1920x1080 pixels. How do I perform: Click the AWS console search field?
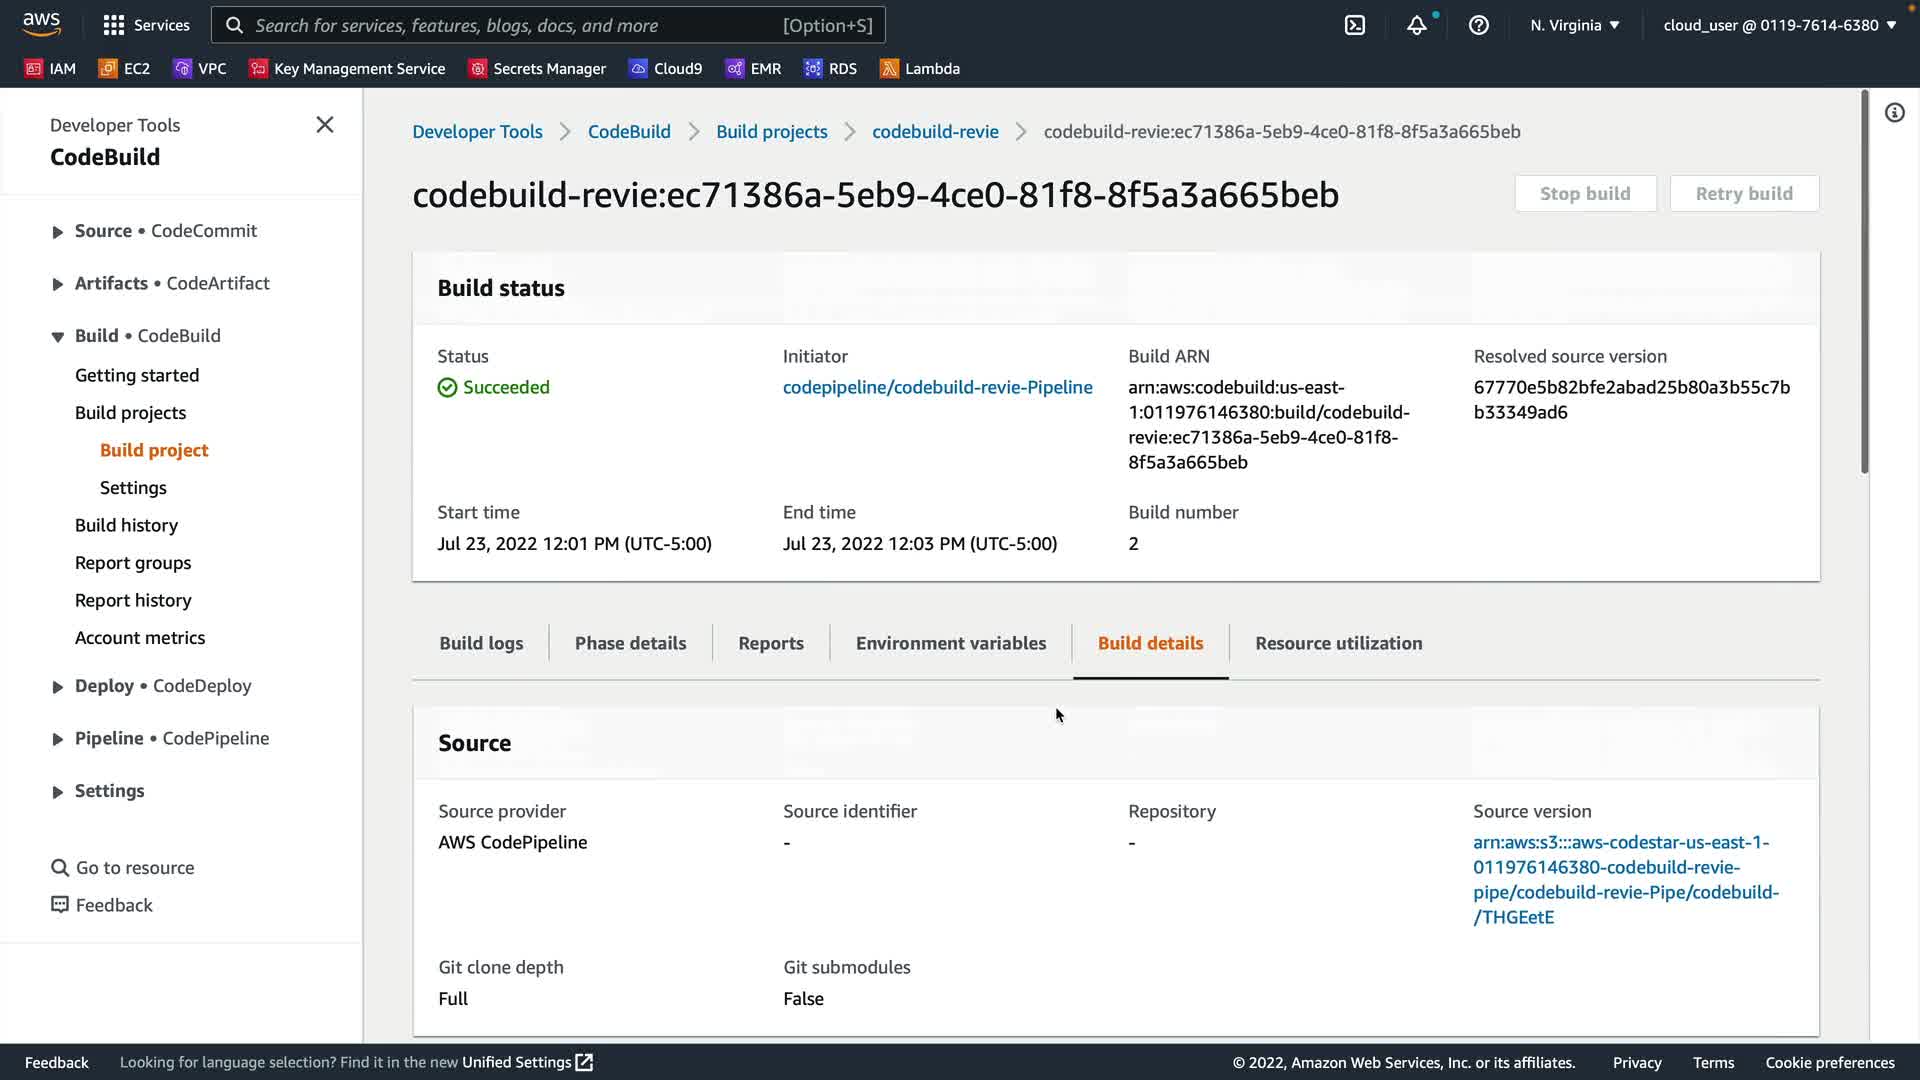tap(548, 25)
